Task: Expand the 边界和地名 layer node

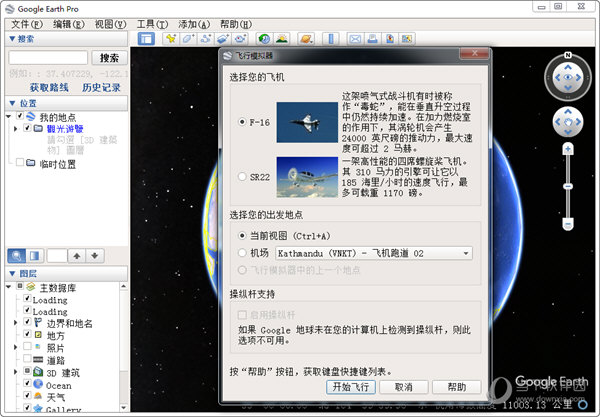Action: point(15,323)
